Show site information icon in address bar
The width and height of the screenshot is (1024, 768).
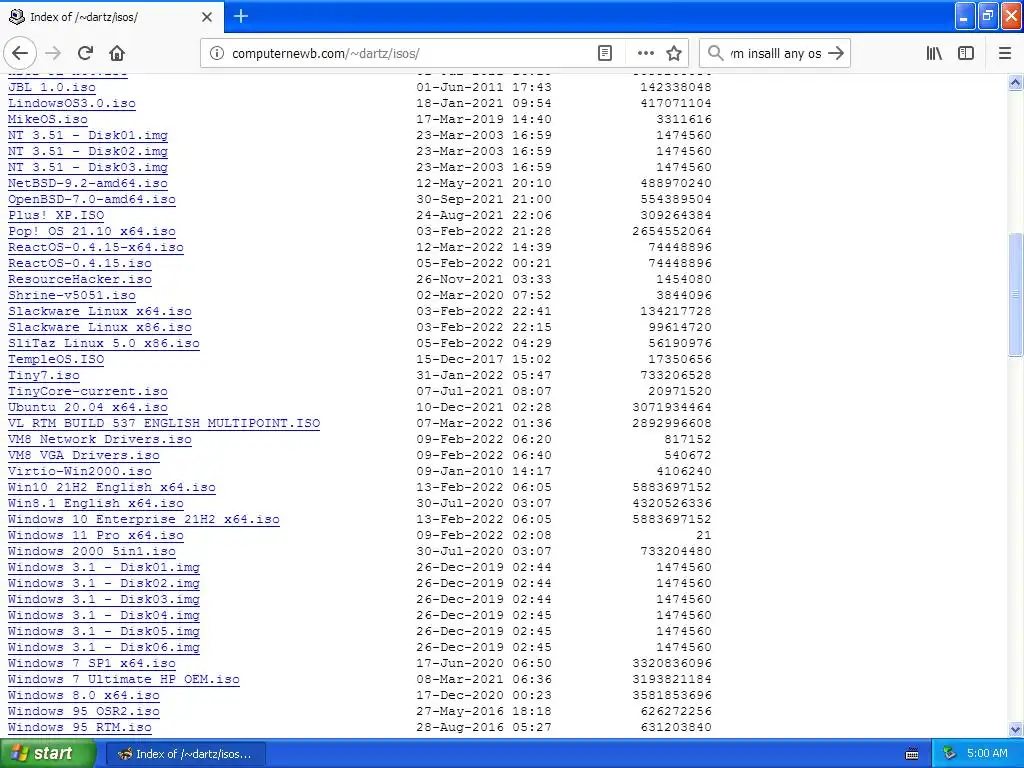point(217,53)
